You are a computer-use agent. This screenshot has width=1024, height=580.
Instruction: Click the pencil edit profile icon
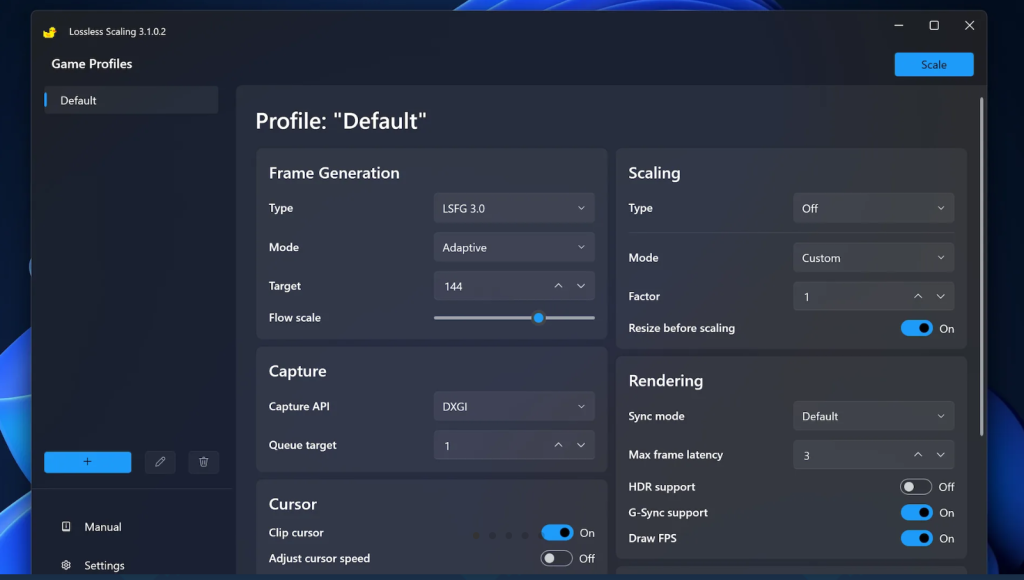[x=160, y=462]
